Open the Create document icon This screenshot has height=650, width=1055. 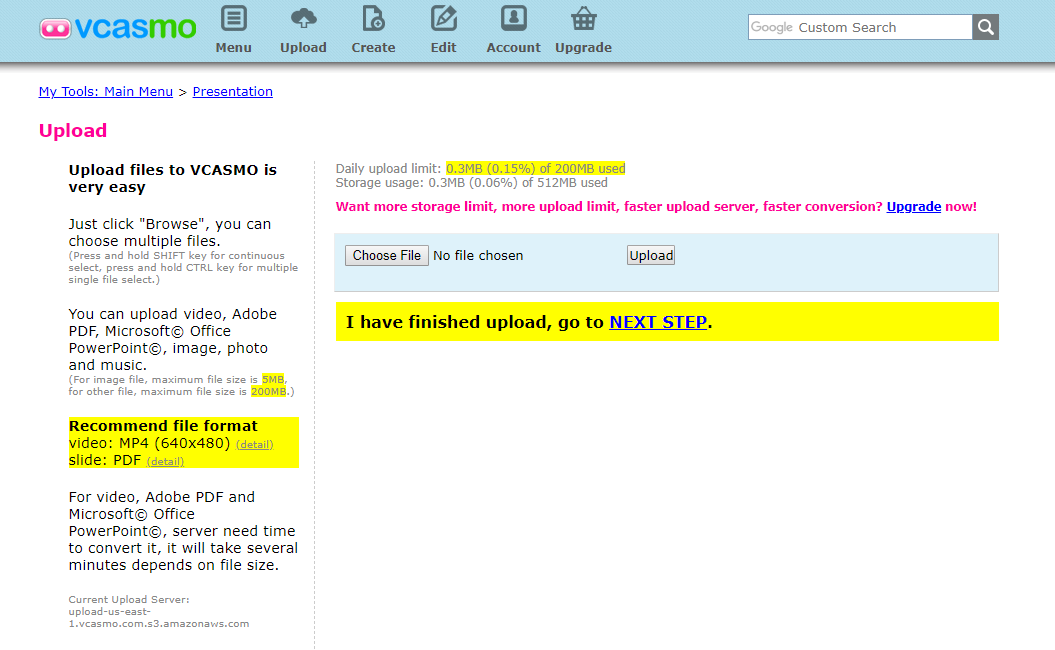373,19
